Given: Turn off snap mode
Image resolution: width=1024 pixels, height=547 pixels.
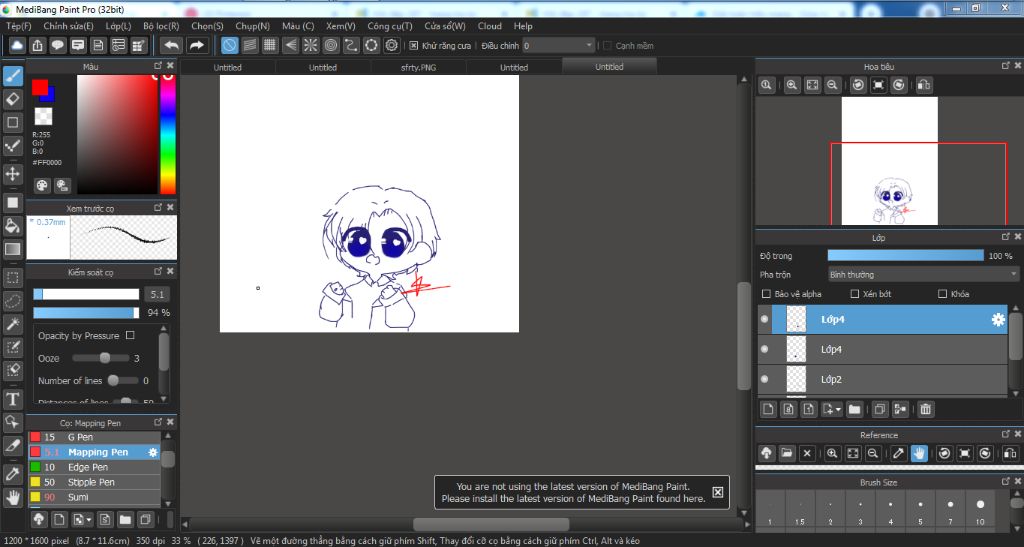Looking at the screenshot, I should [229, 45].
